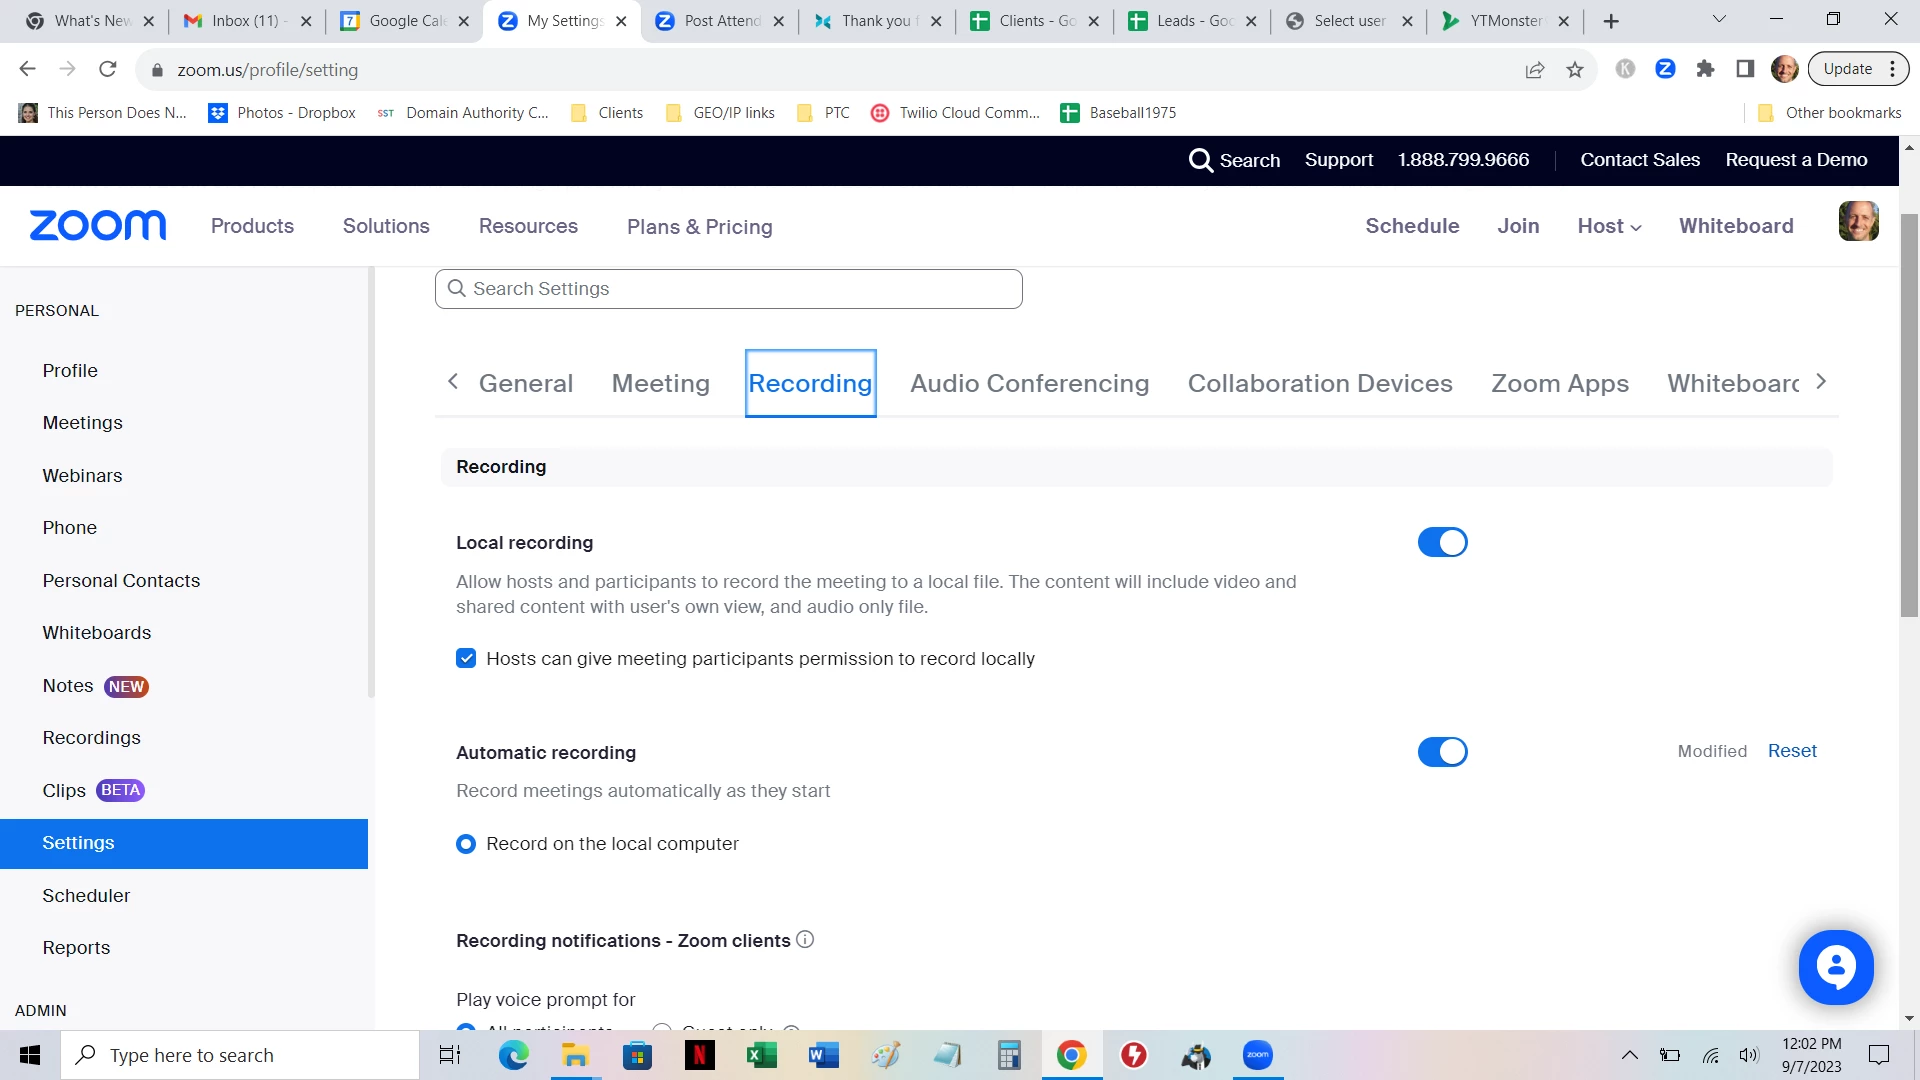Click the Zoom logo in header

pyautogui.click(x=98, y=226)
